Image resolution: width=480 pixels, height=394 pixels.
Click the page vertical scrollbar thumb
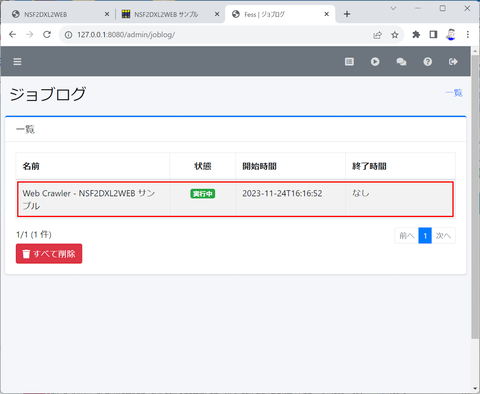(475, 197)
